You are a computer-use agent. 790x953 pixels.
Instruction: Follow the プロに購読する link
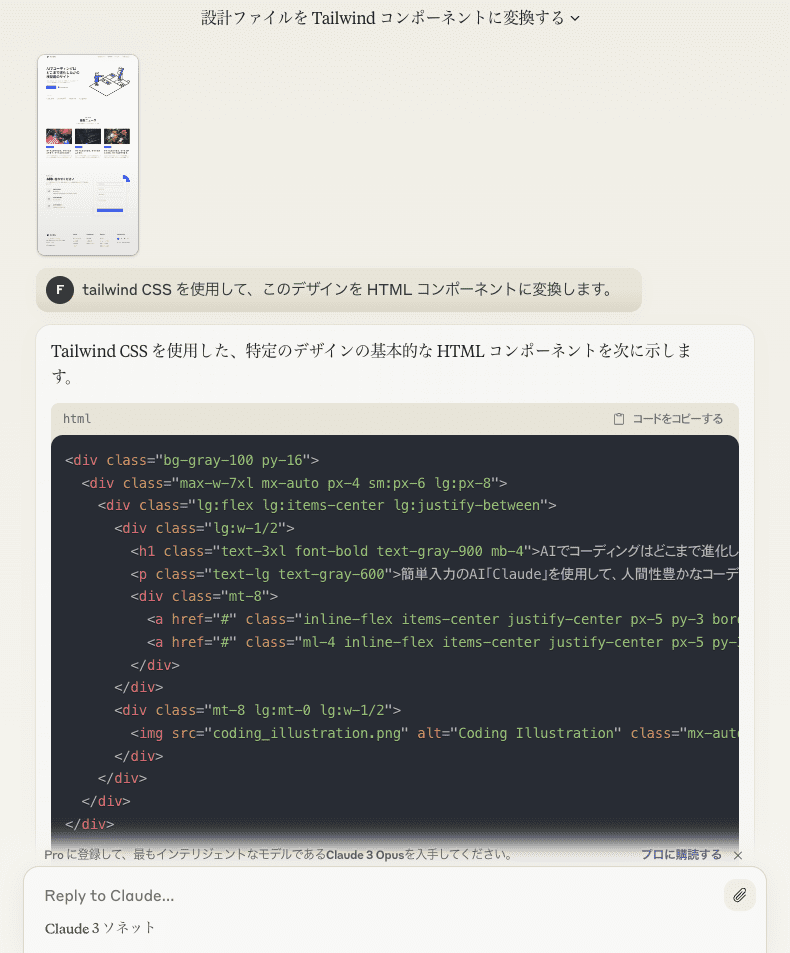tap(681, 855)
